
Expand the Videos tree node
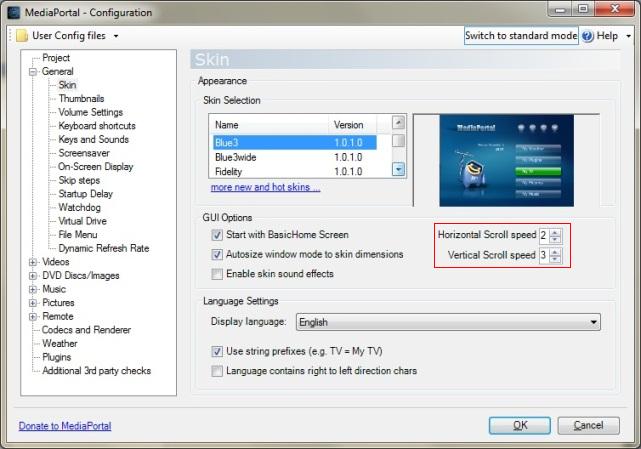coord(33,262)
